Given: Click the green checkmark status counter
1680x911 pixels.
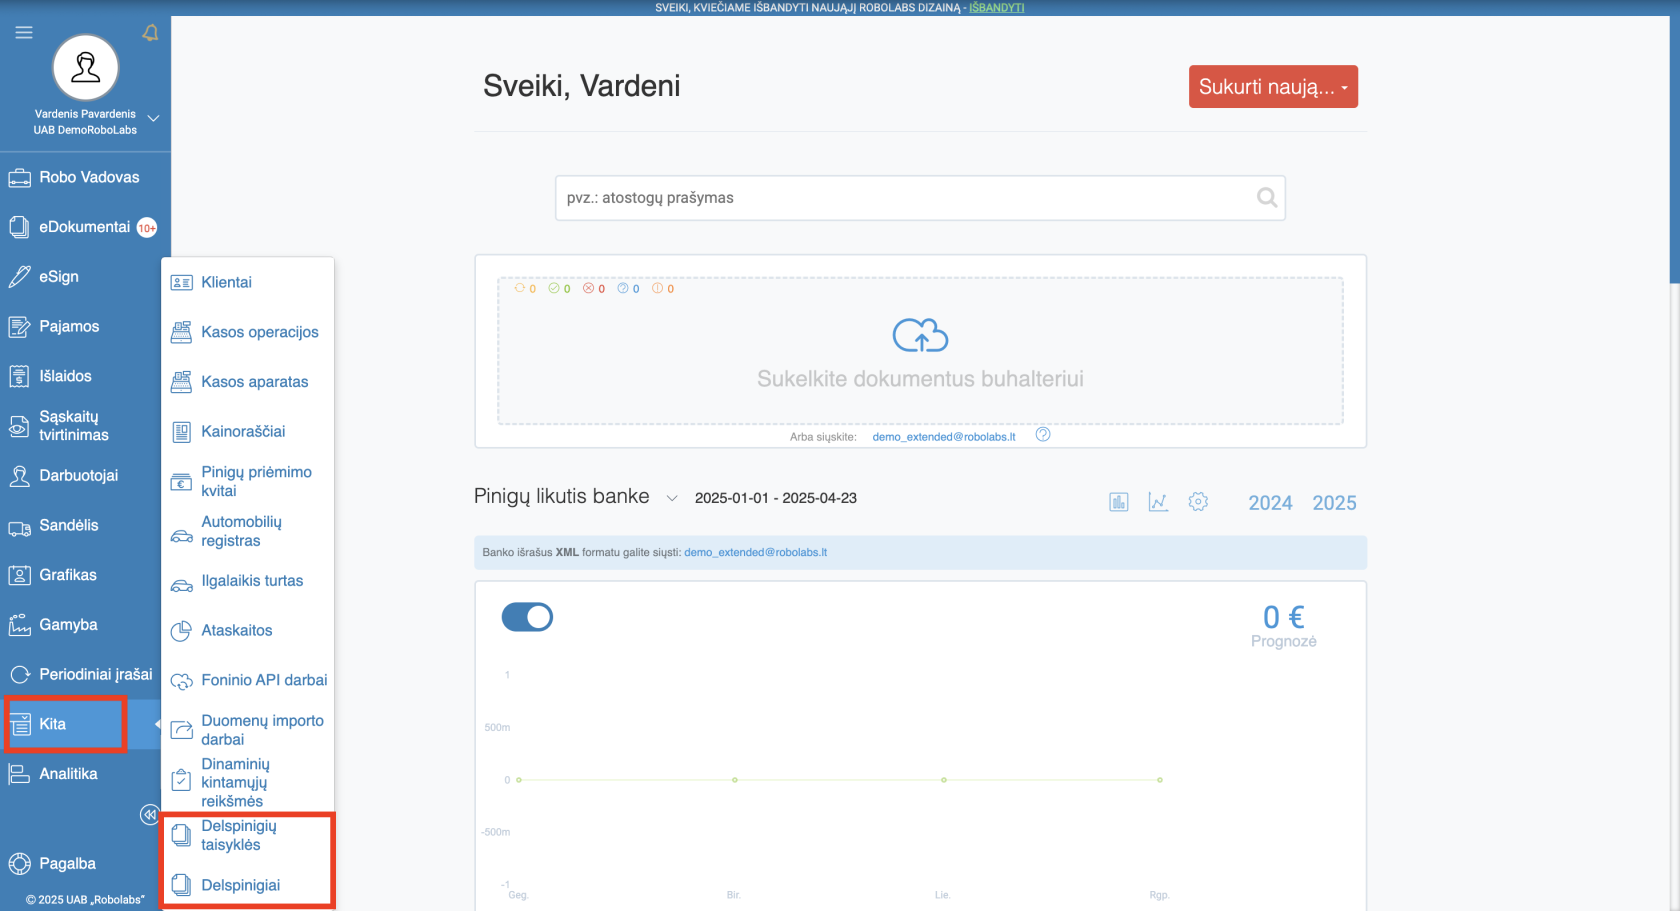Looking at the screenshot, I should 560,289.
